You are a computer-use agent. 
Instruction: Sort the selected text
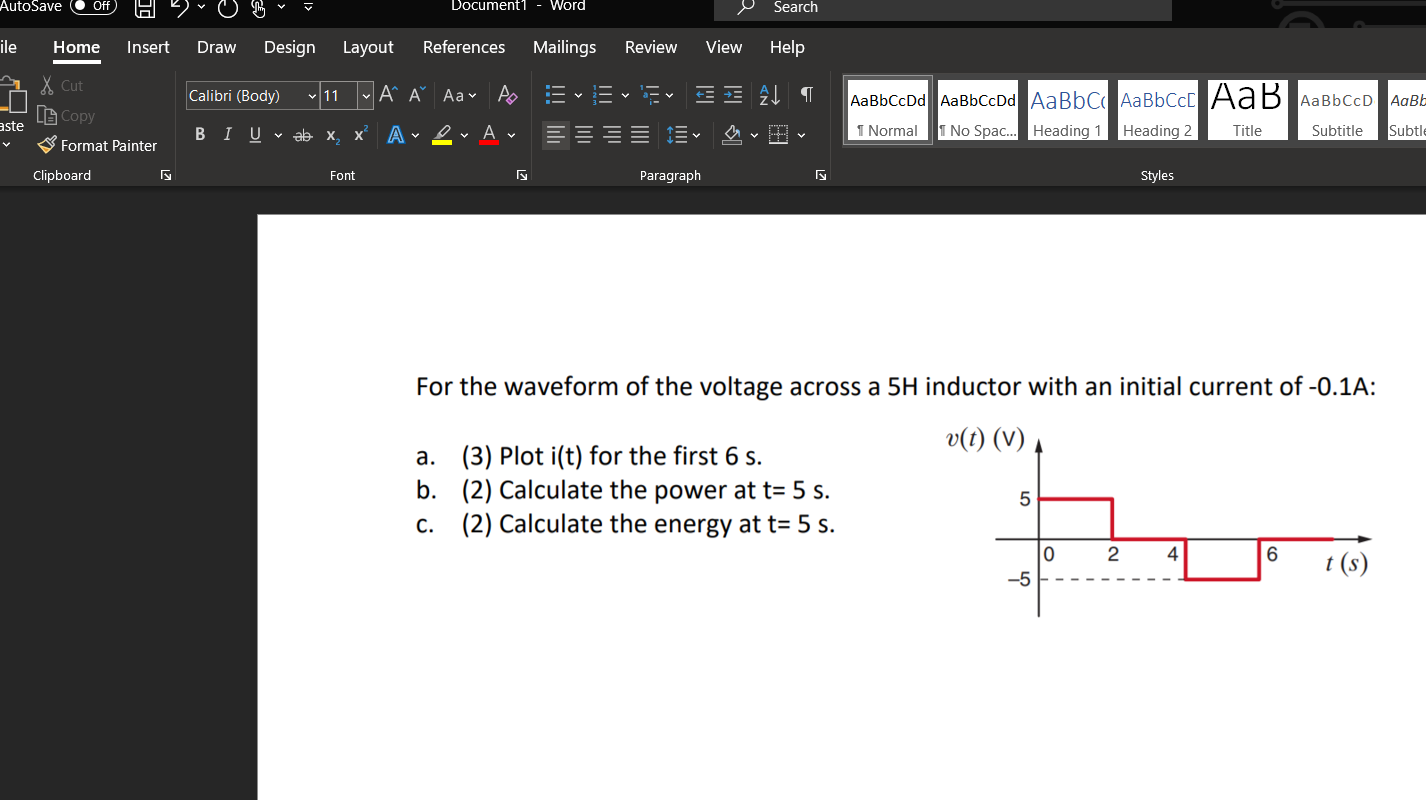pos(770,95)
